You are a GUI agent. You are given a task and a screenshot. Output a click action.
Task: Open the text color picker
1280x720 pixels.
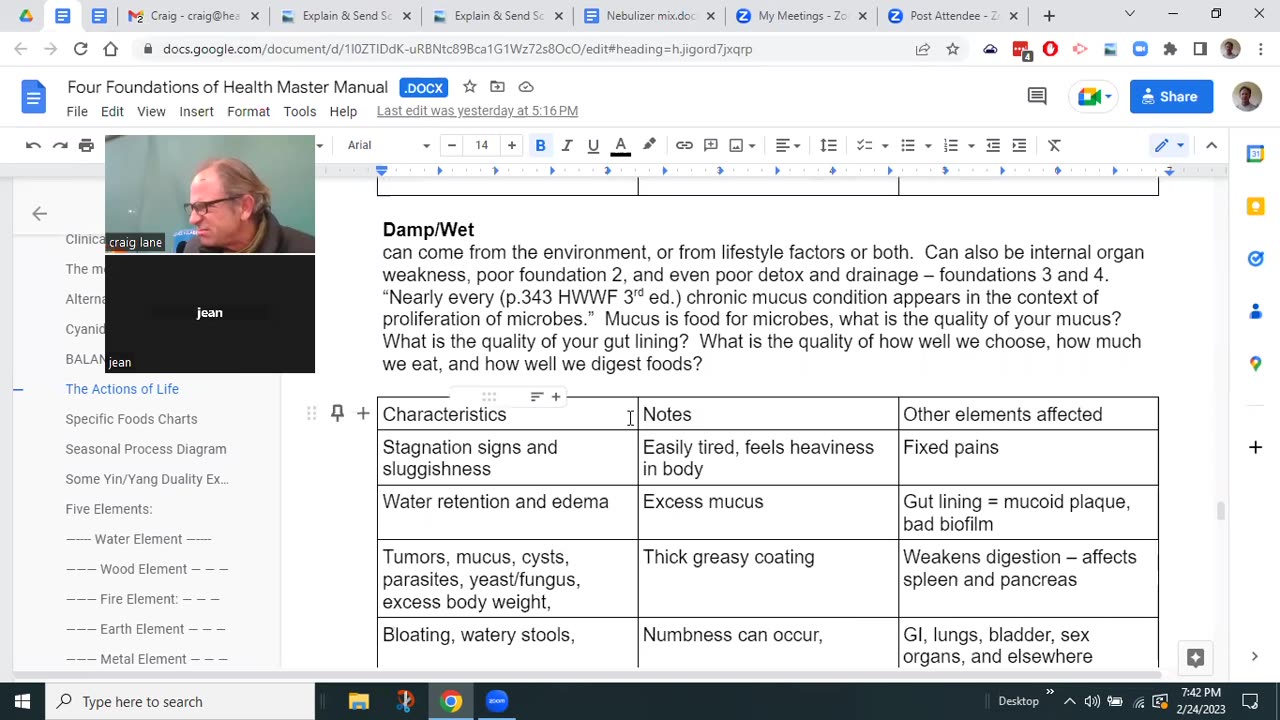click(620, 146)
